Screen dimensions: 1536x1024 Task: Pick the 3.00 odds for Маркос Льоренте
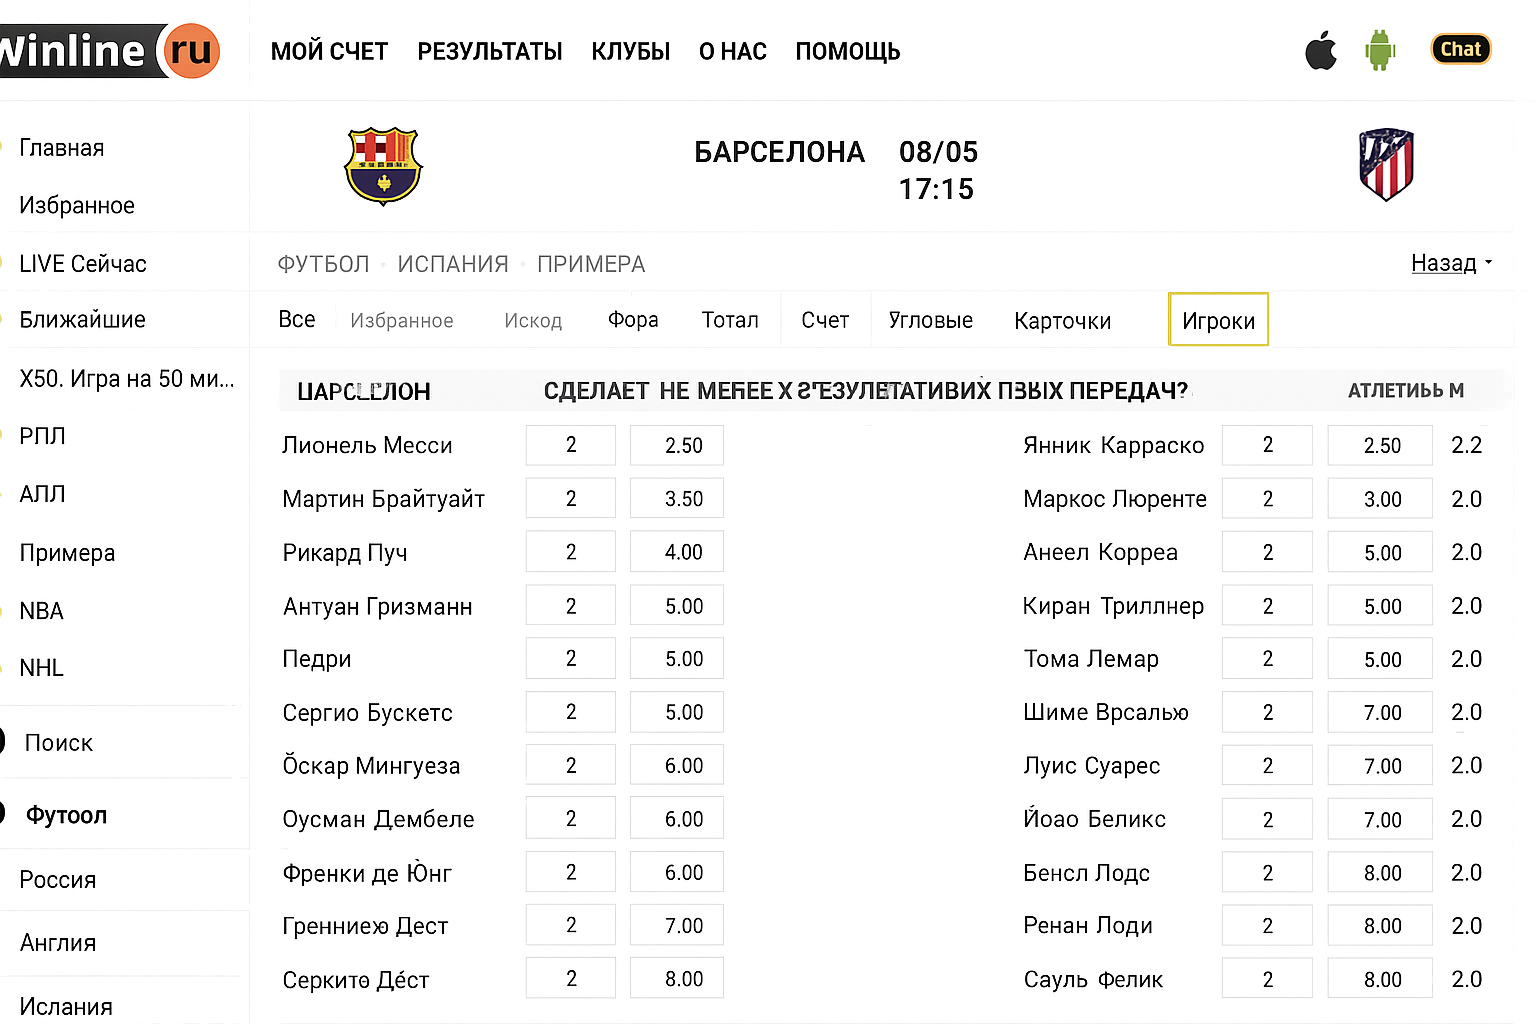click(x=1380, y=499)
